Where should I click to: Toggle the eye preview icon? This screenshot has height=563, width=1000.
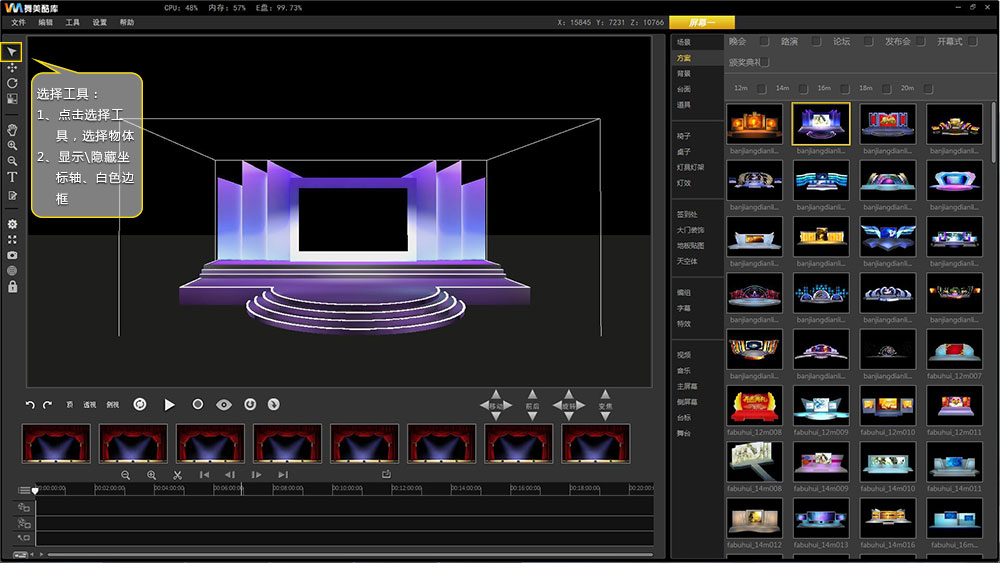pos(224,405)
